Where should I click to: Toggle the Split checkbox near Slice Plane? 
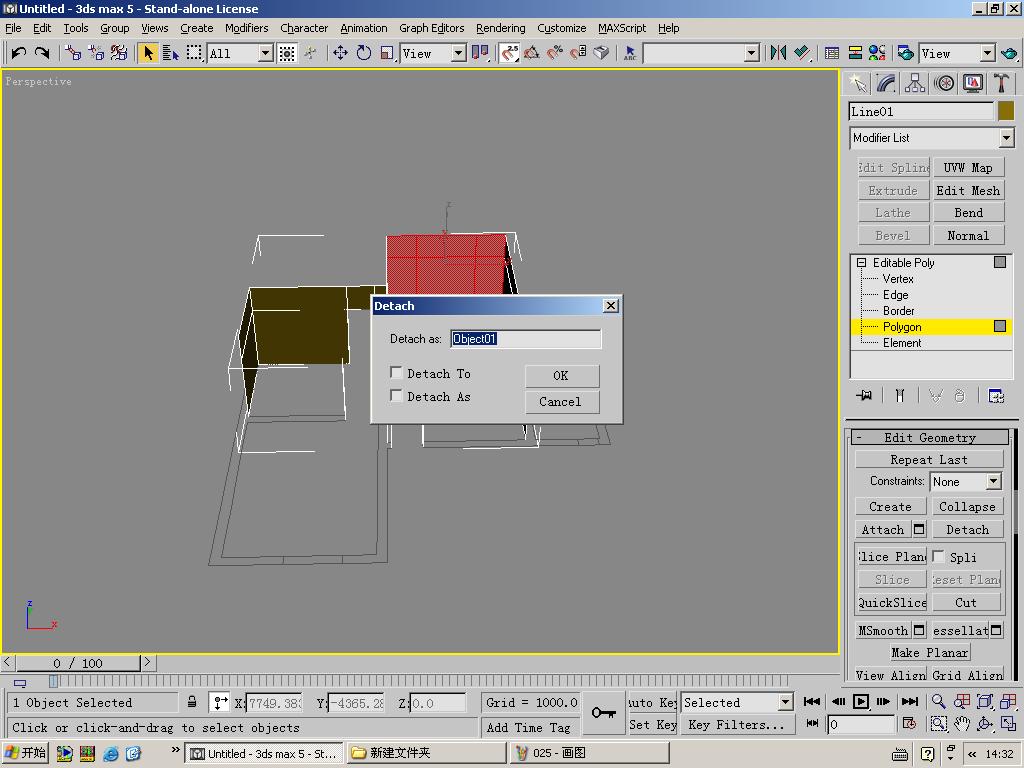938,556
